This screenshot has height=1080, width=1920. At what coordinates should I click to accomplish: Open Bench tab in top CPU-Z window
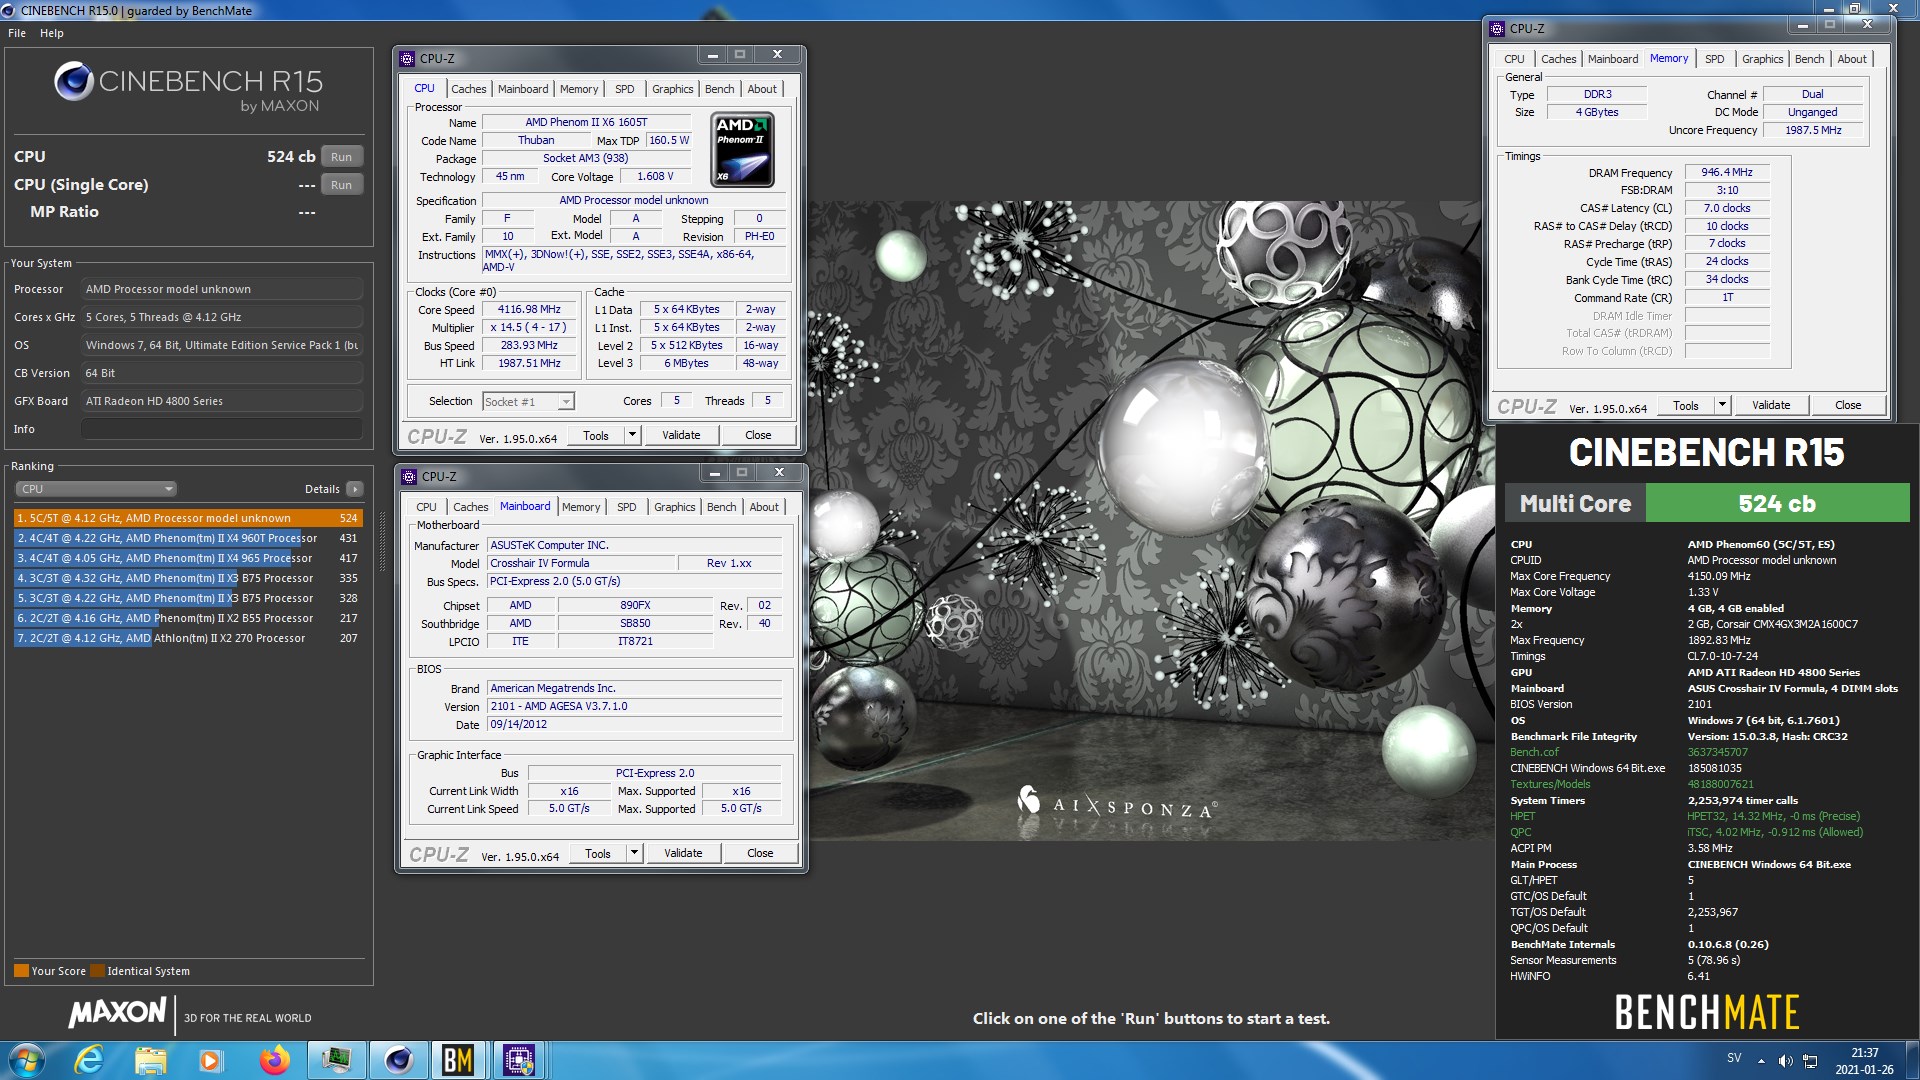click(x=719, y=89)
